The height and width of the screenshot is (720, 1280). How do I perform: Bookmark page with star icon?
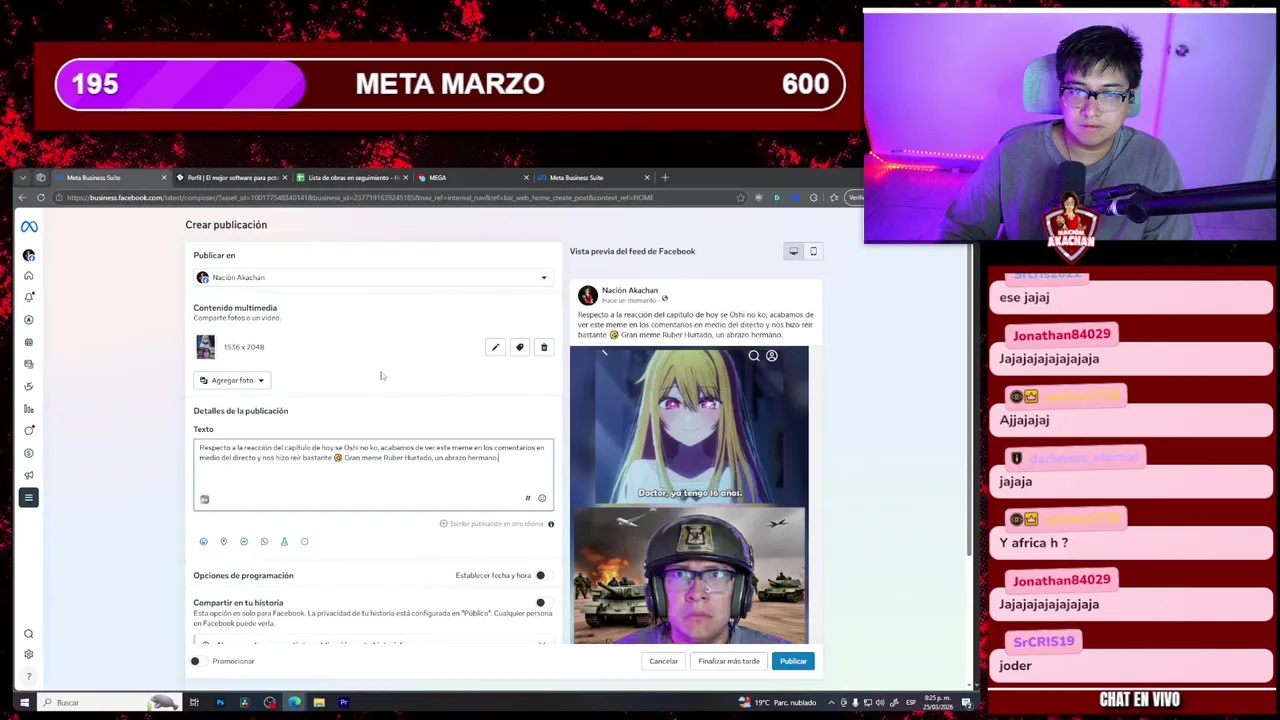(740, 197)
